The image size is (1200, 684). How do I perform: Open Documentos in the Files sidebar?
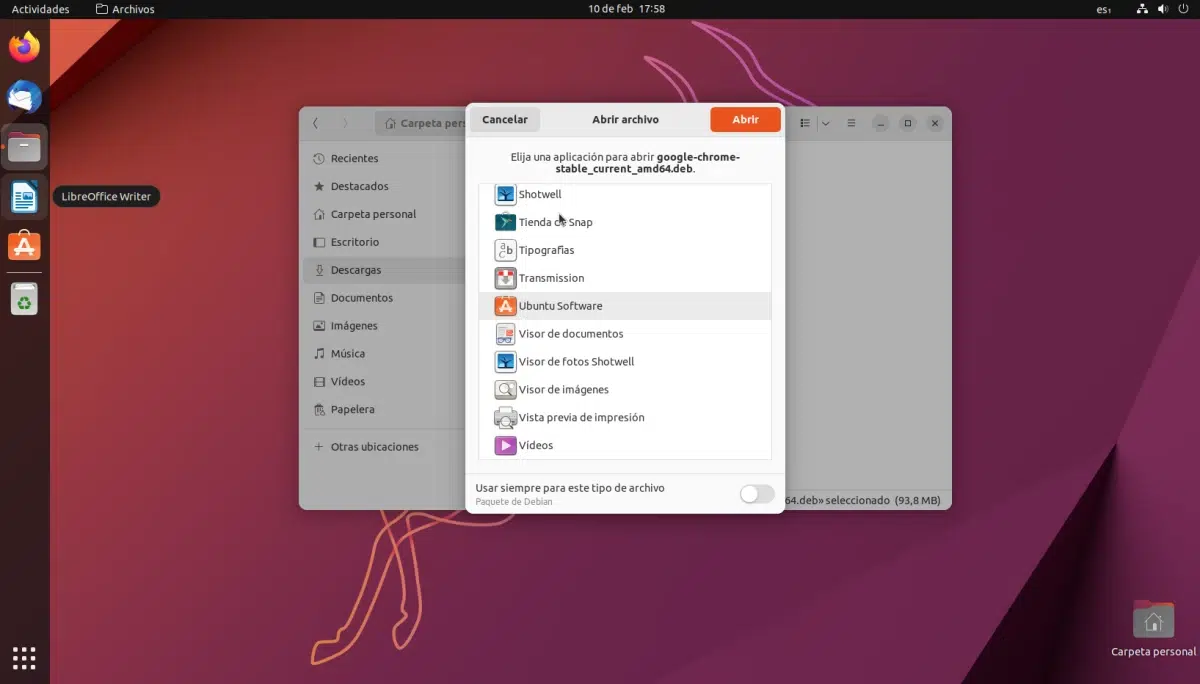click(x=382, y=298)
